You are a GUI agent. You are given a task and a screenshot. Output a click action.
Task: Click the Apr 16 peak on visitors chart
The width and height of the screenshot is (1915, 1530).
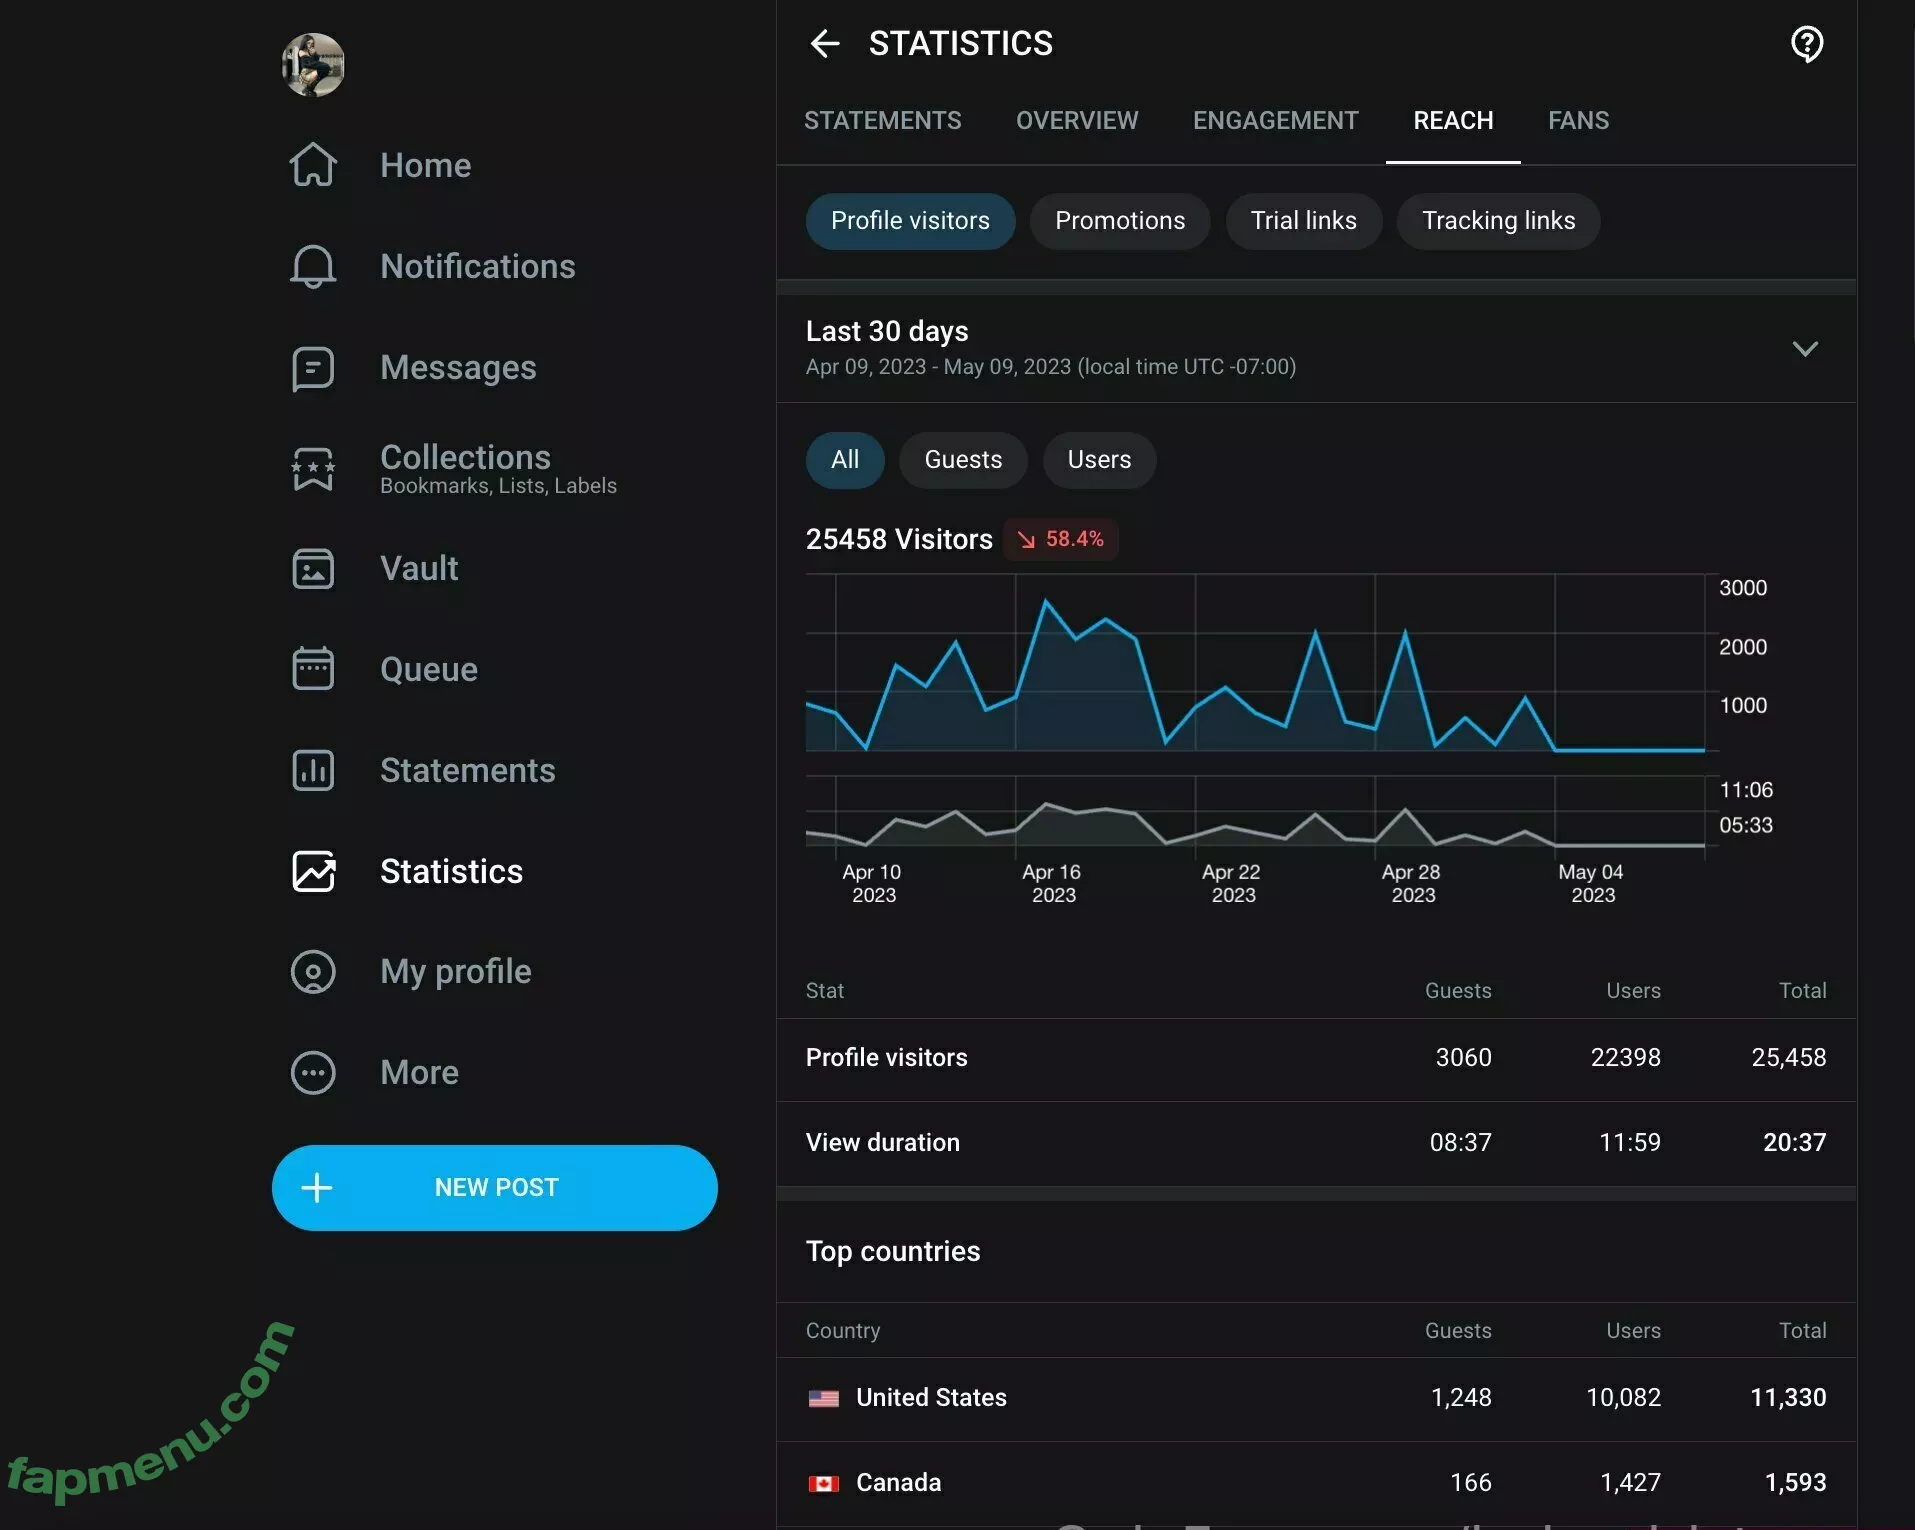pyautogui.click(x=1046, y=601)
